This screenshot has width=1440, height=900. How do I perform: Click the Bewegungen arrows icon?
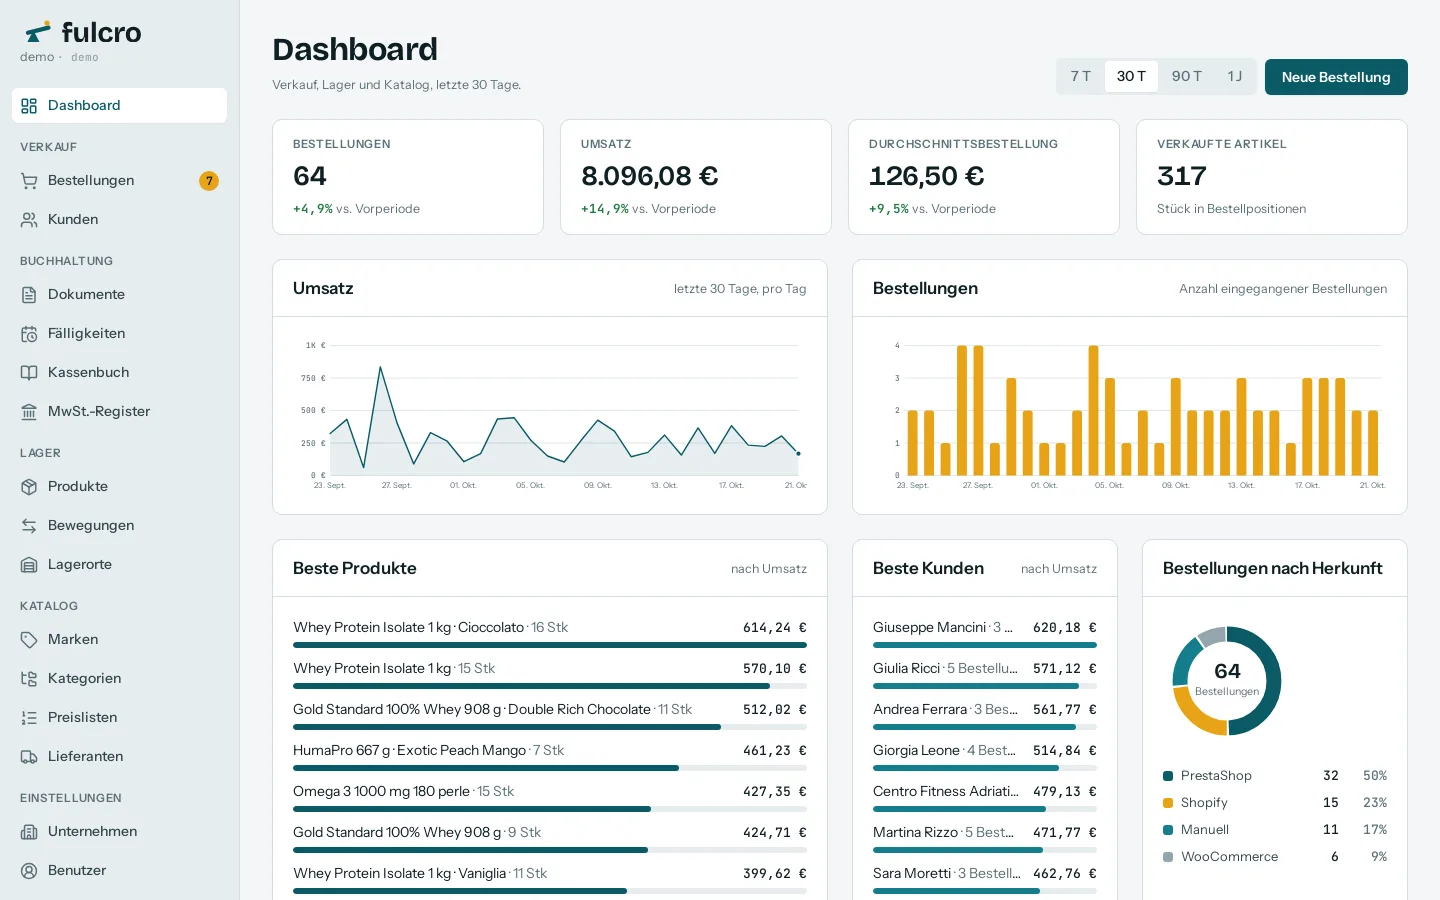tap(29, 526)
